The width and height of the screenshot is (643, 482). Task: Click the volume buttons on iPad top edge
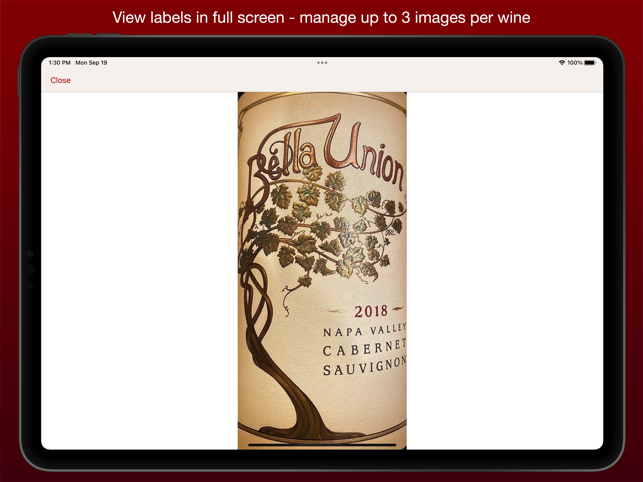coord(94,34)
